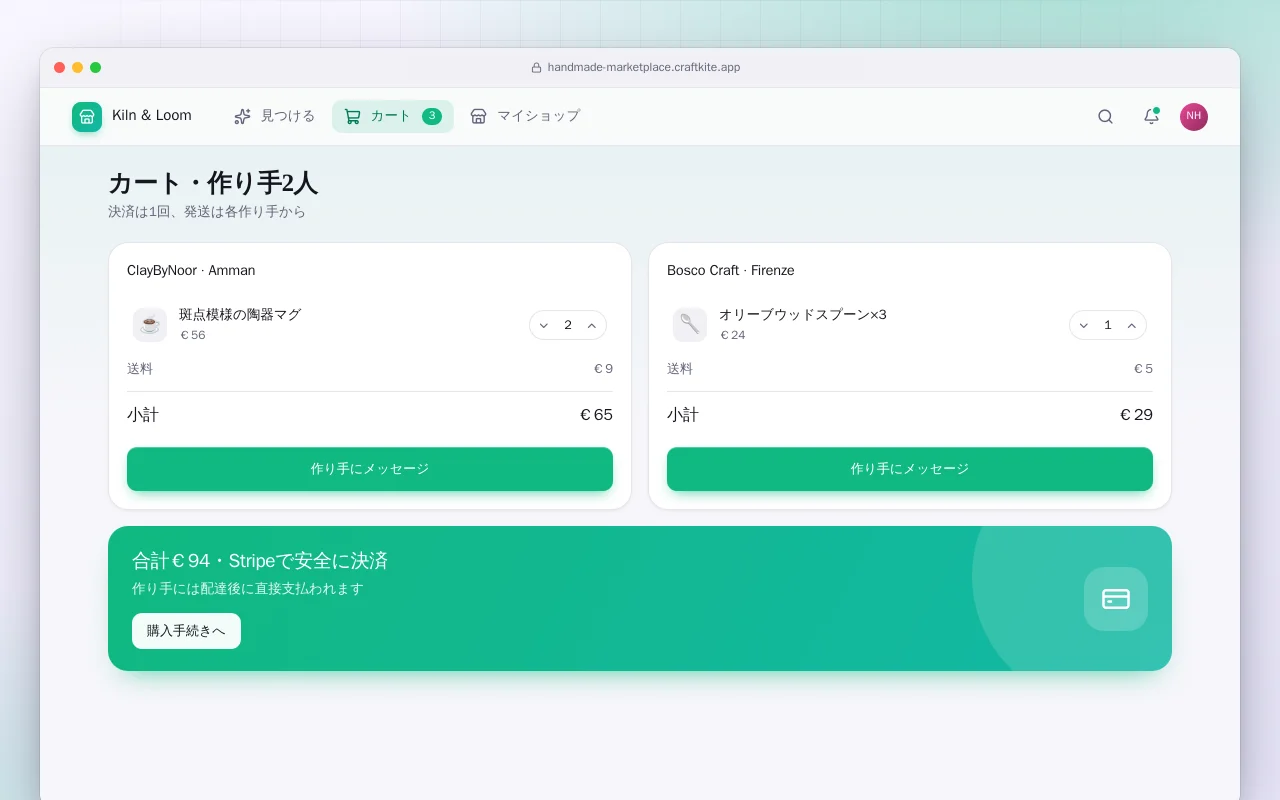Screen dimensions: 1280x800
Task: Increase ceramic mug quantity with up chevron
Action: [x=592, y=325]
